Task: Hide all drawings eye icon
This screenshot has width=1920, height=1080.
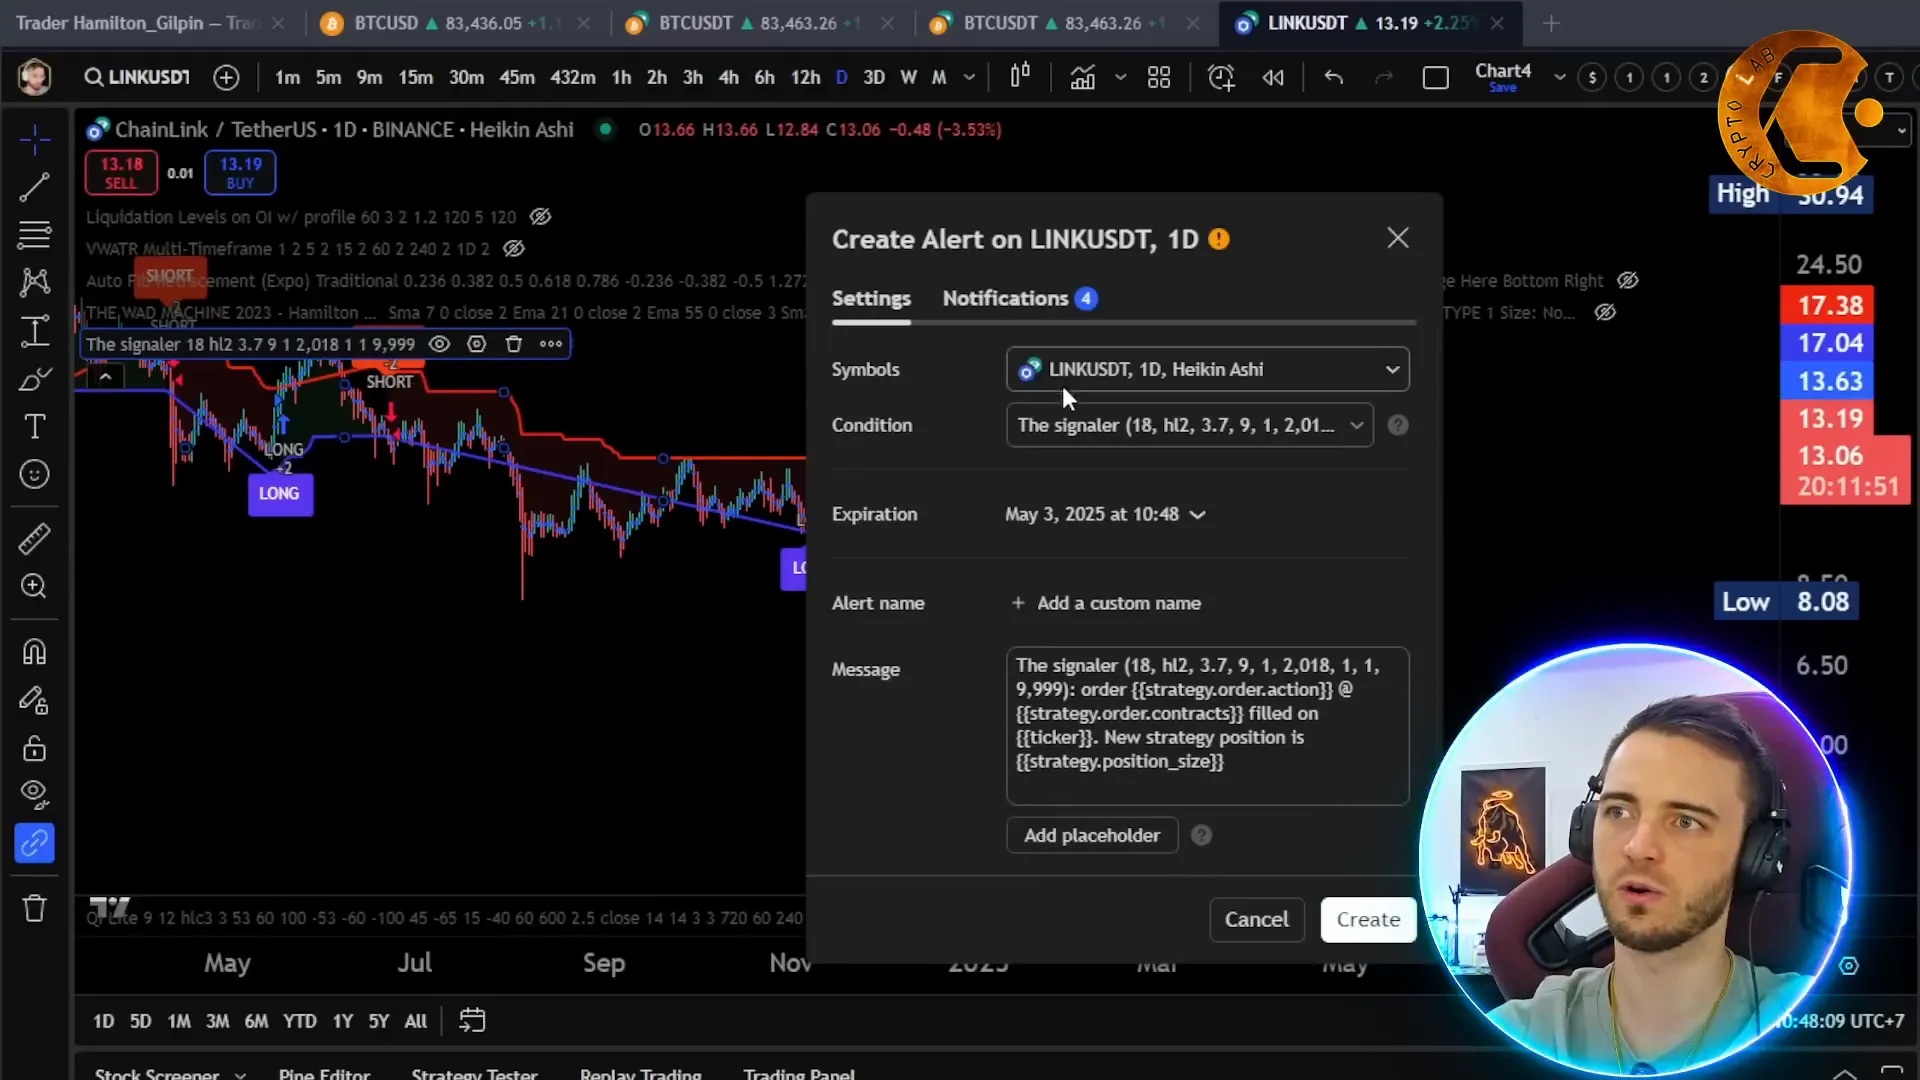Action: [x=35, y=795]
